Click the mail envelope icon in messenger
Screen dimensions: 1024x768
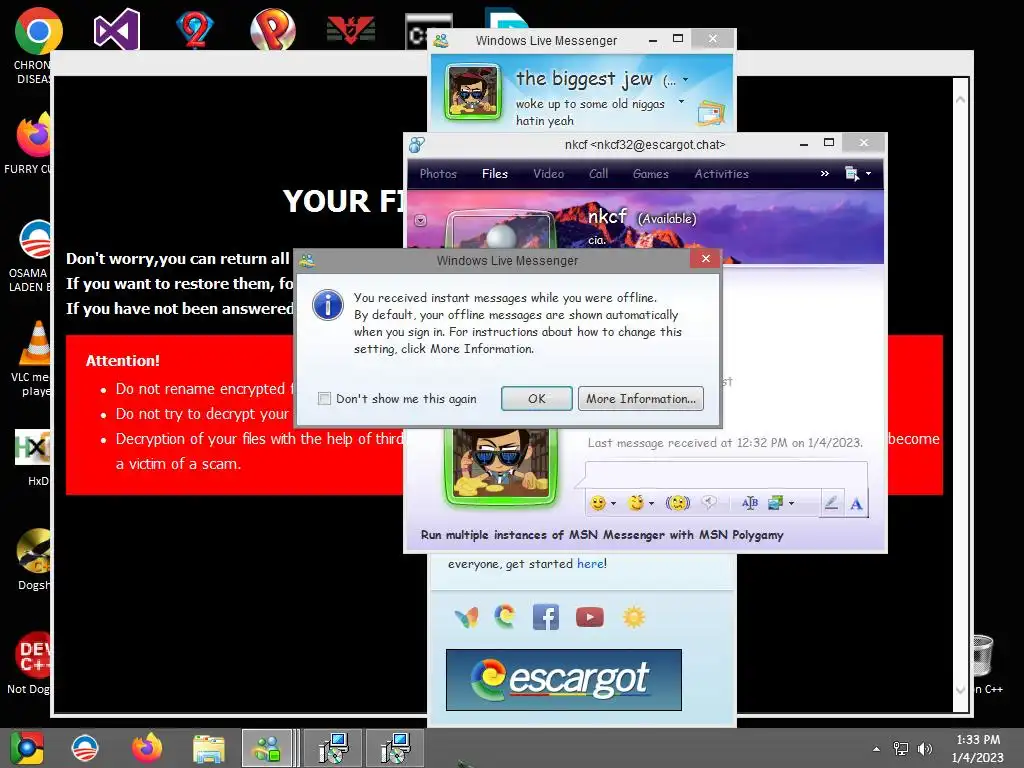tap(711, 114)
